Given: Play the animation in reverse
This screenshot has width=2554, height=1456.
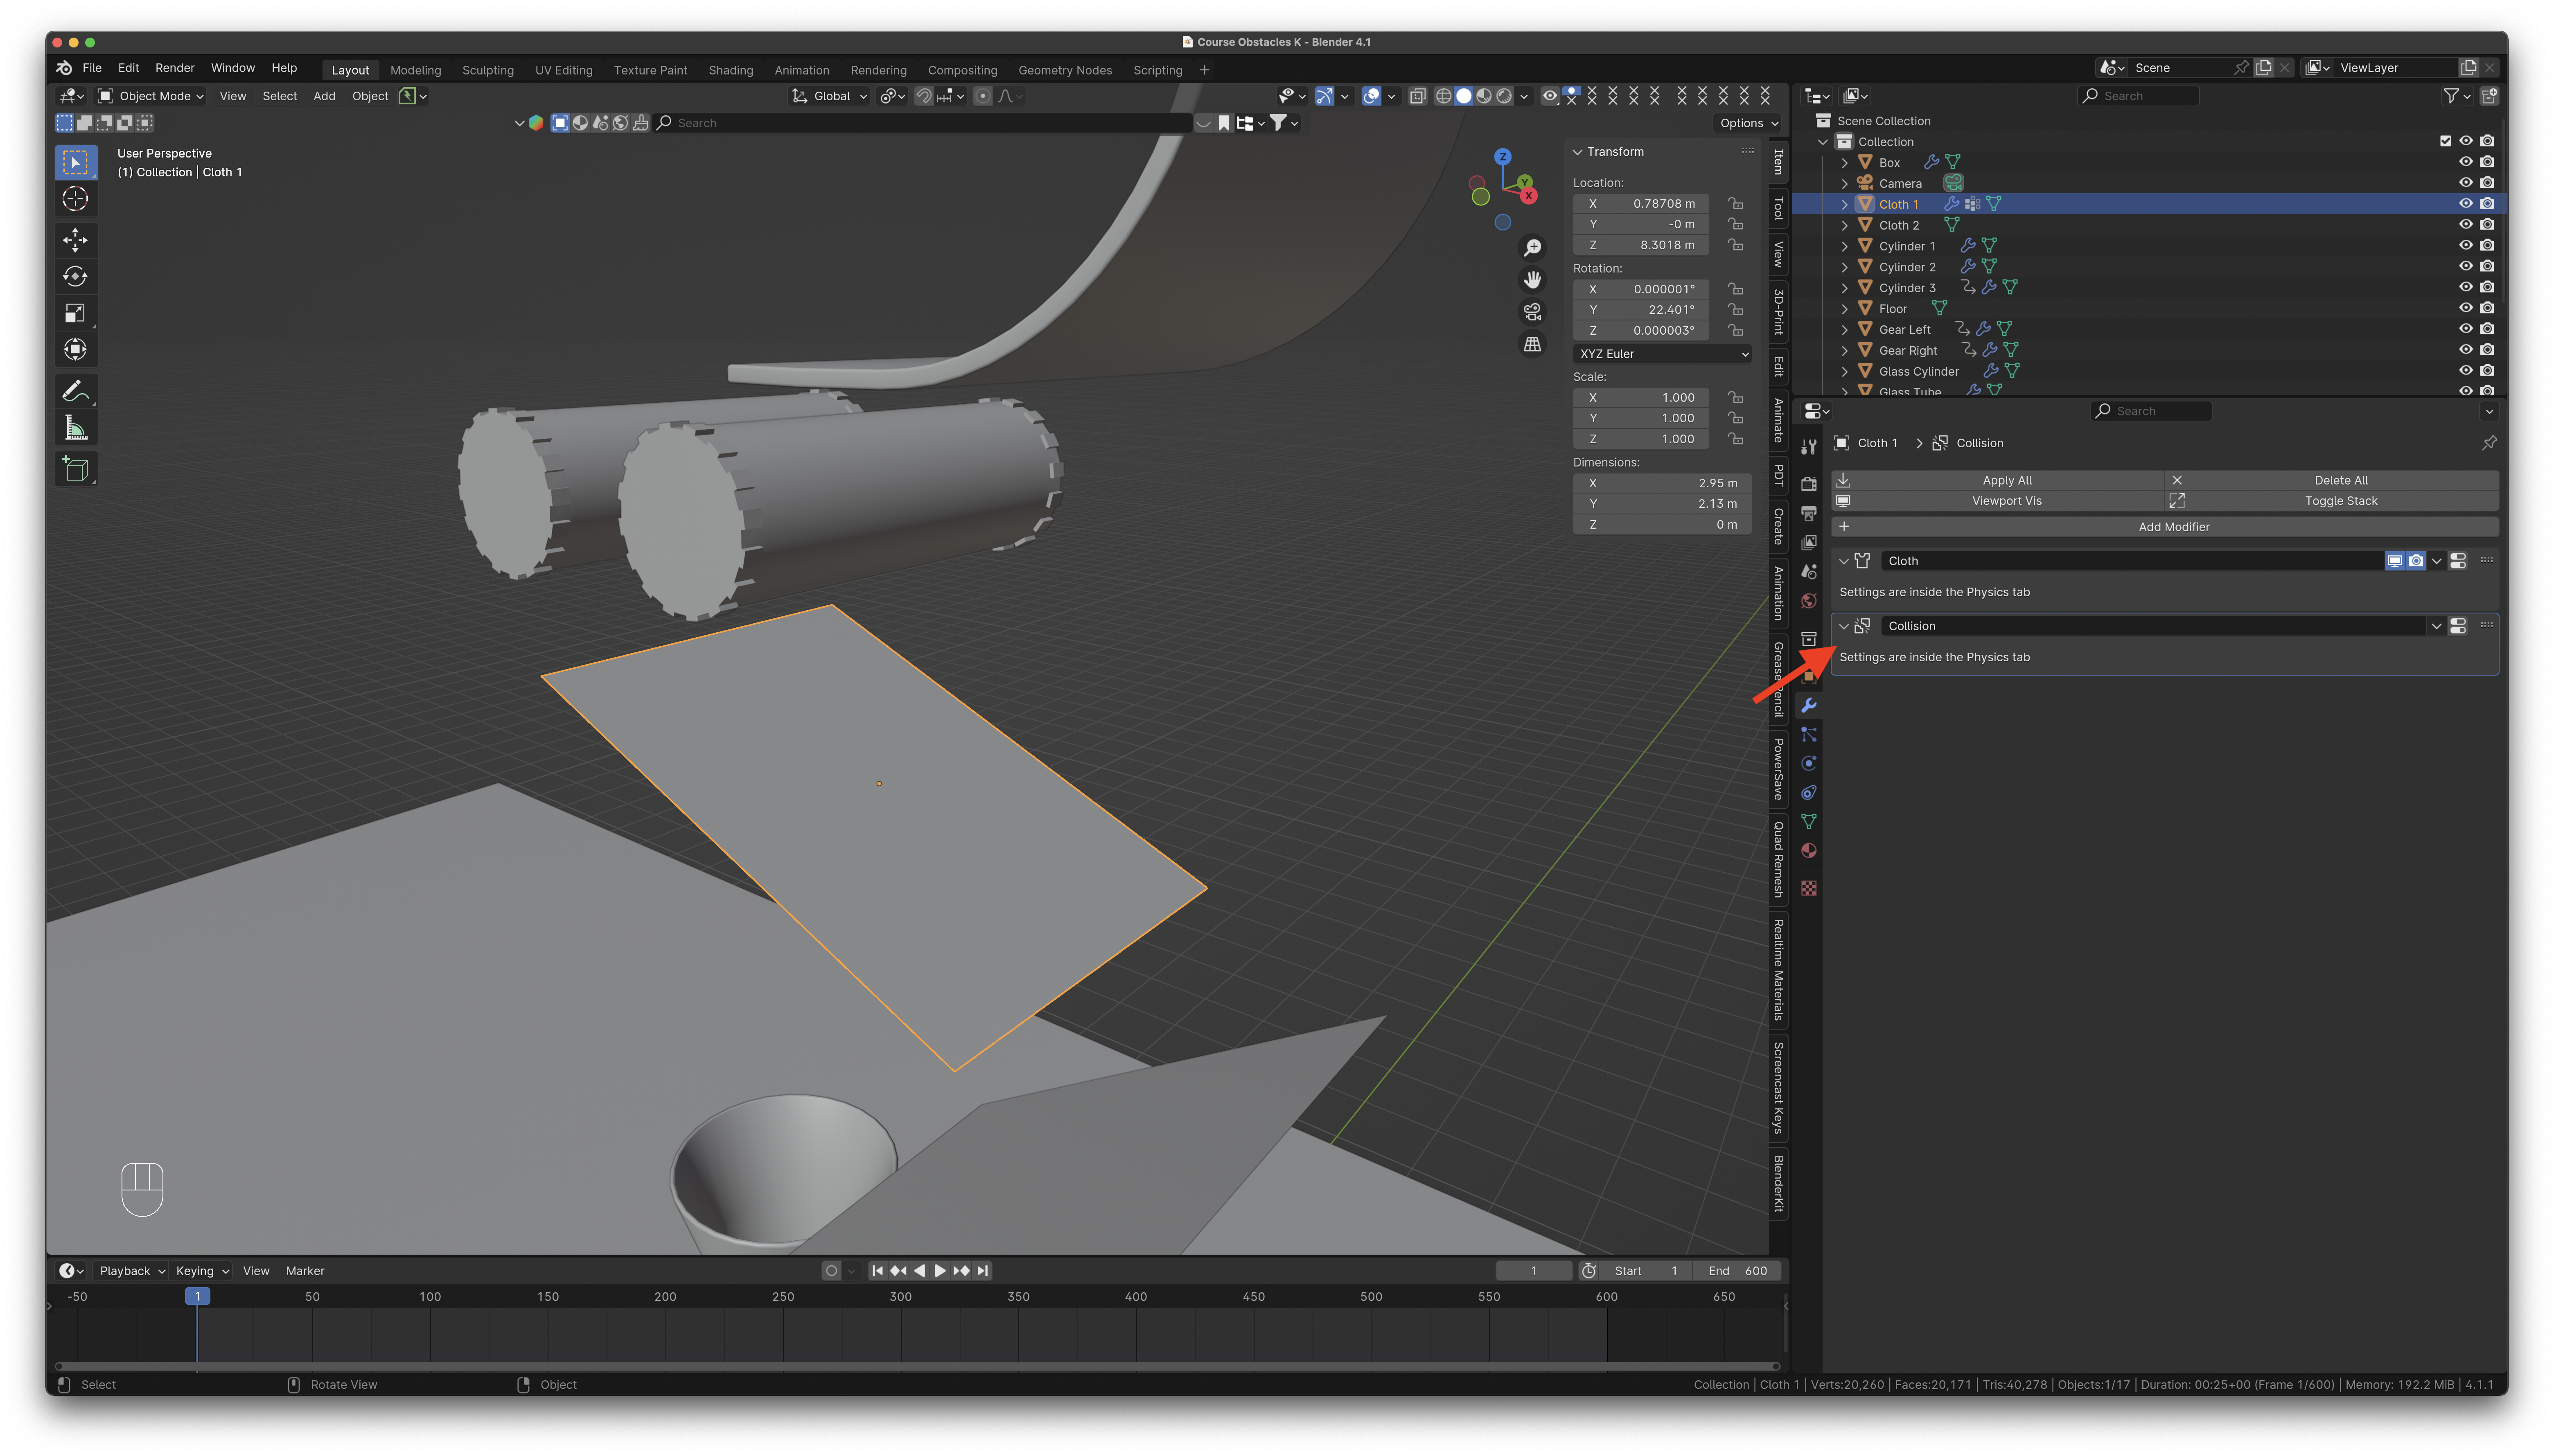Looking at the screenshot, I should [919, 1271].
